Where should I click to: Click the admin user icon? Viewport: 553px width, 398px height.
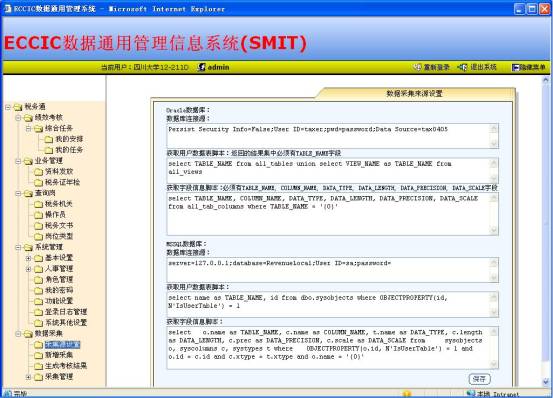201,67
